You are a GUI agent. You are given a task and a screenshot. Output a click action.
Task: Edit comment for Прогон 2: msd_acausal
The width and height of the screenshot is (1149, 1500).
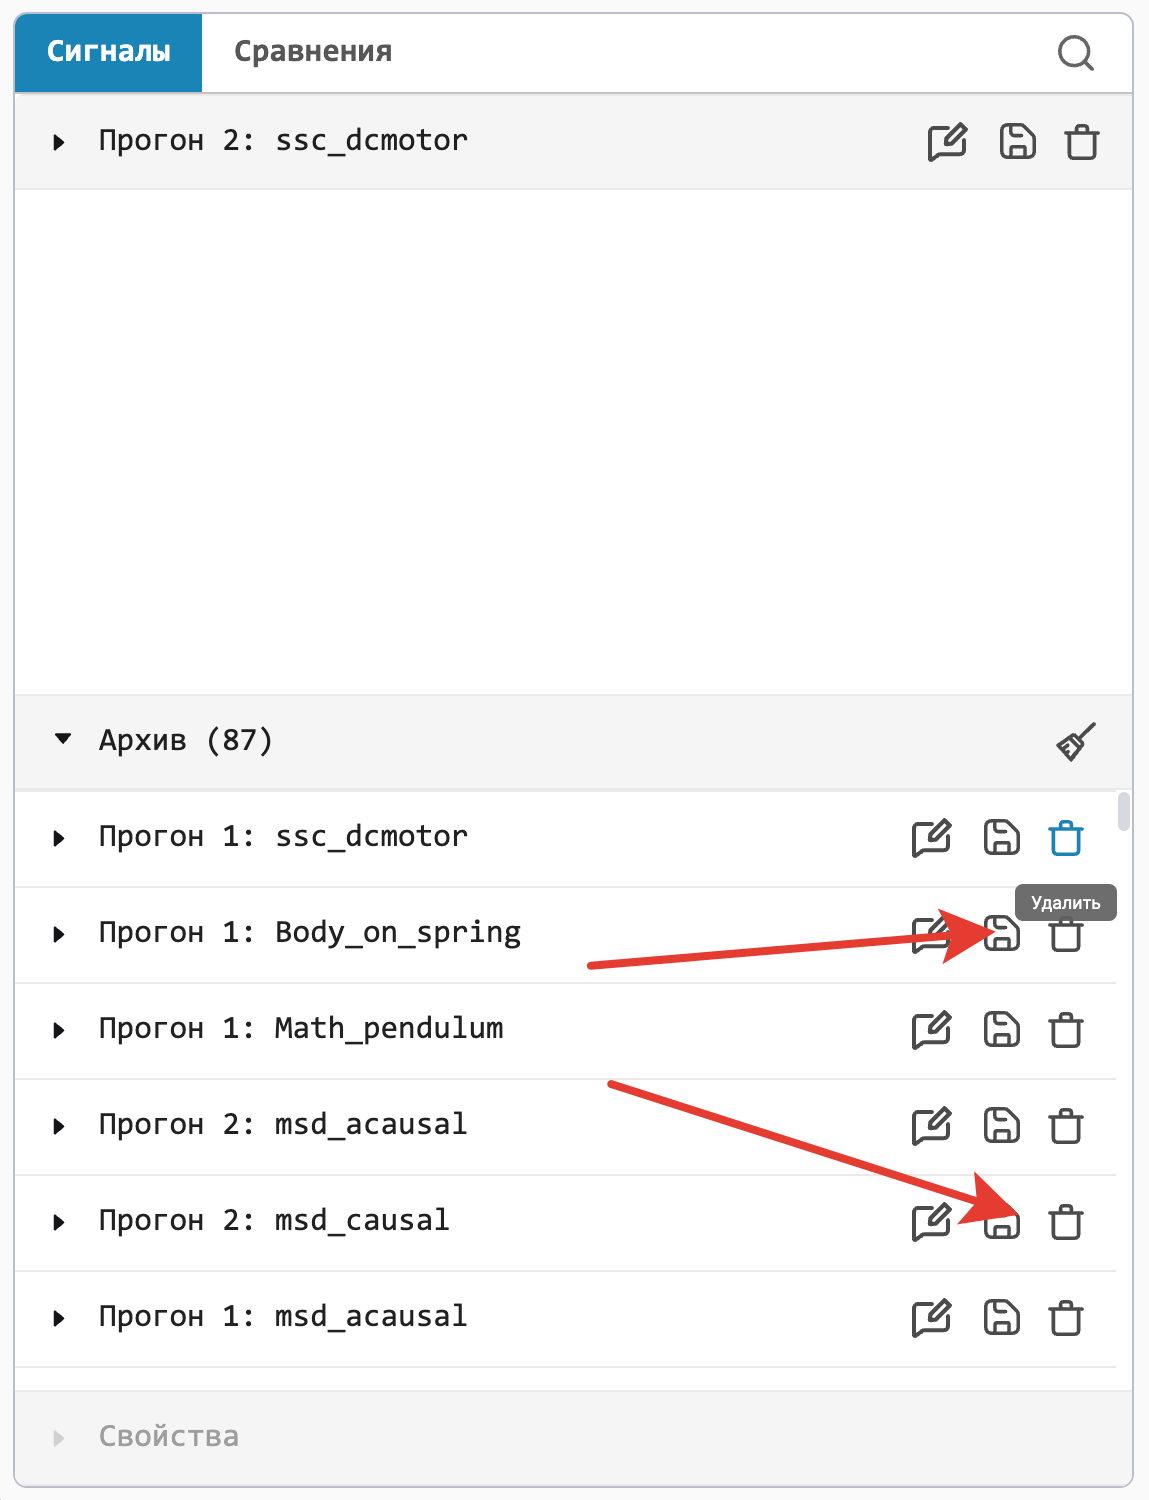point(931,1126)
